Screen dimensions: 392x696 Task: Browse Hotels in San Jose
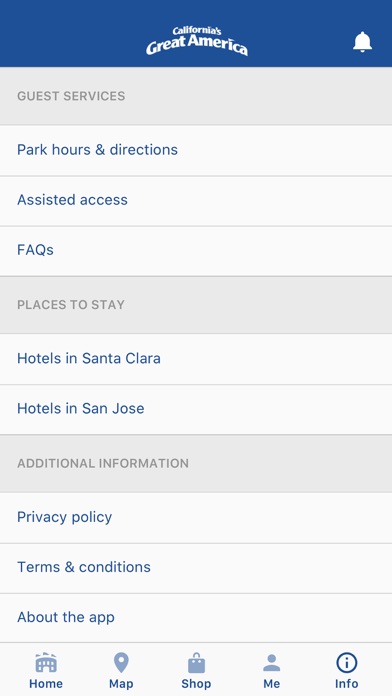[196, 409]
